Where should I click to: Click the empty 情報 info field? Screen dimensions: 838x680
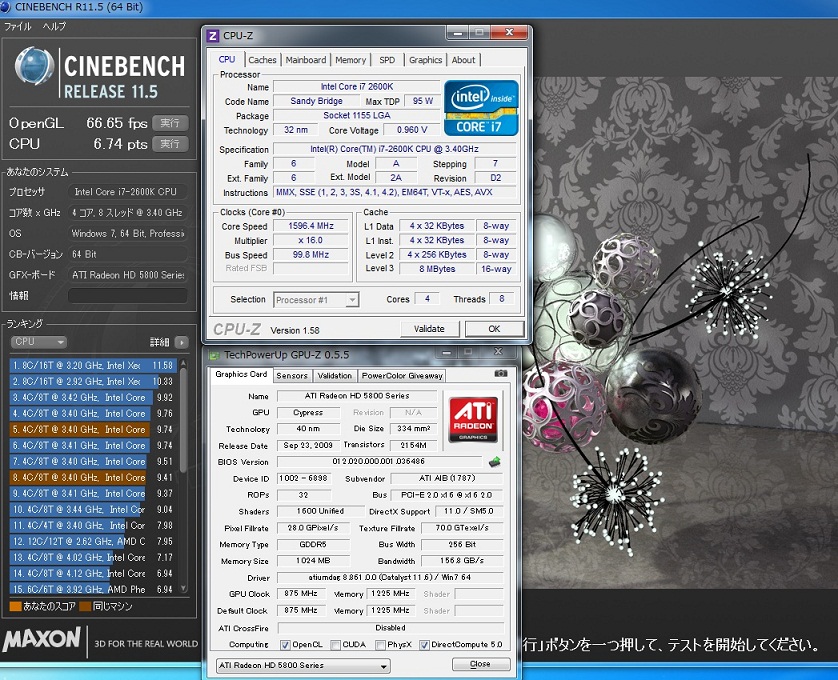(x=127, y=296)
